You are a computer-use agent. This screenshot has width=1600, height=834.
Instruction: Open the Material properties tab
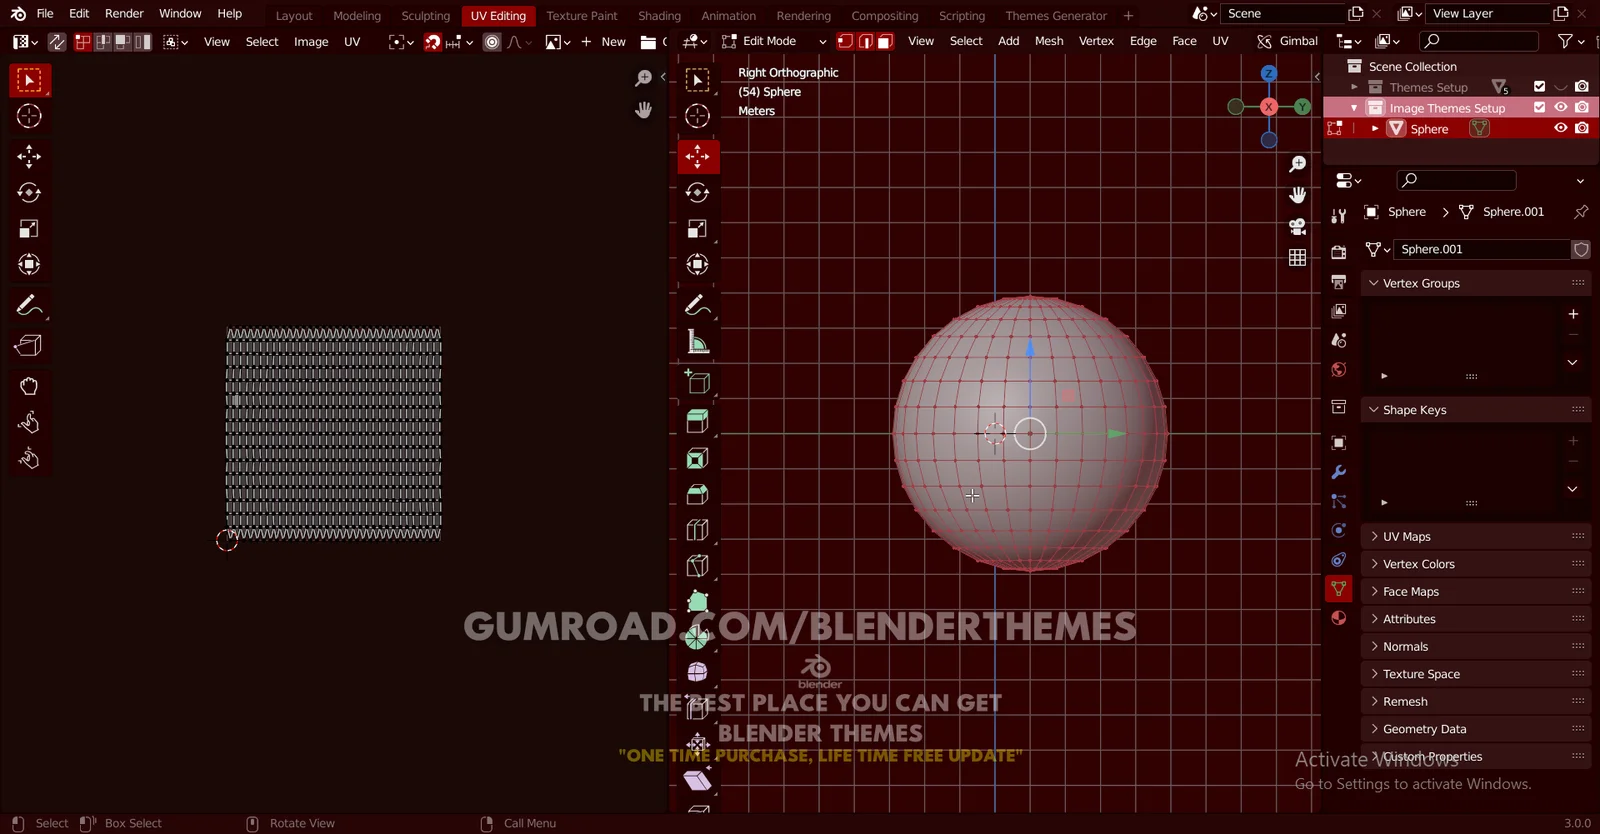[1339, 618]
